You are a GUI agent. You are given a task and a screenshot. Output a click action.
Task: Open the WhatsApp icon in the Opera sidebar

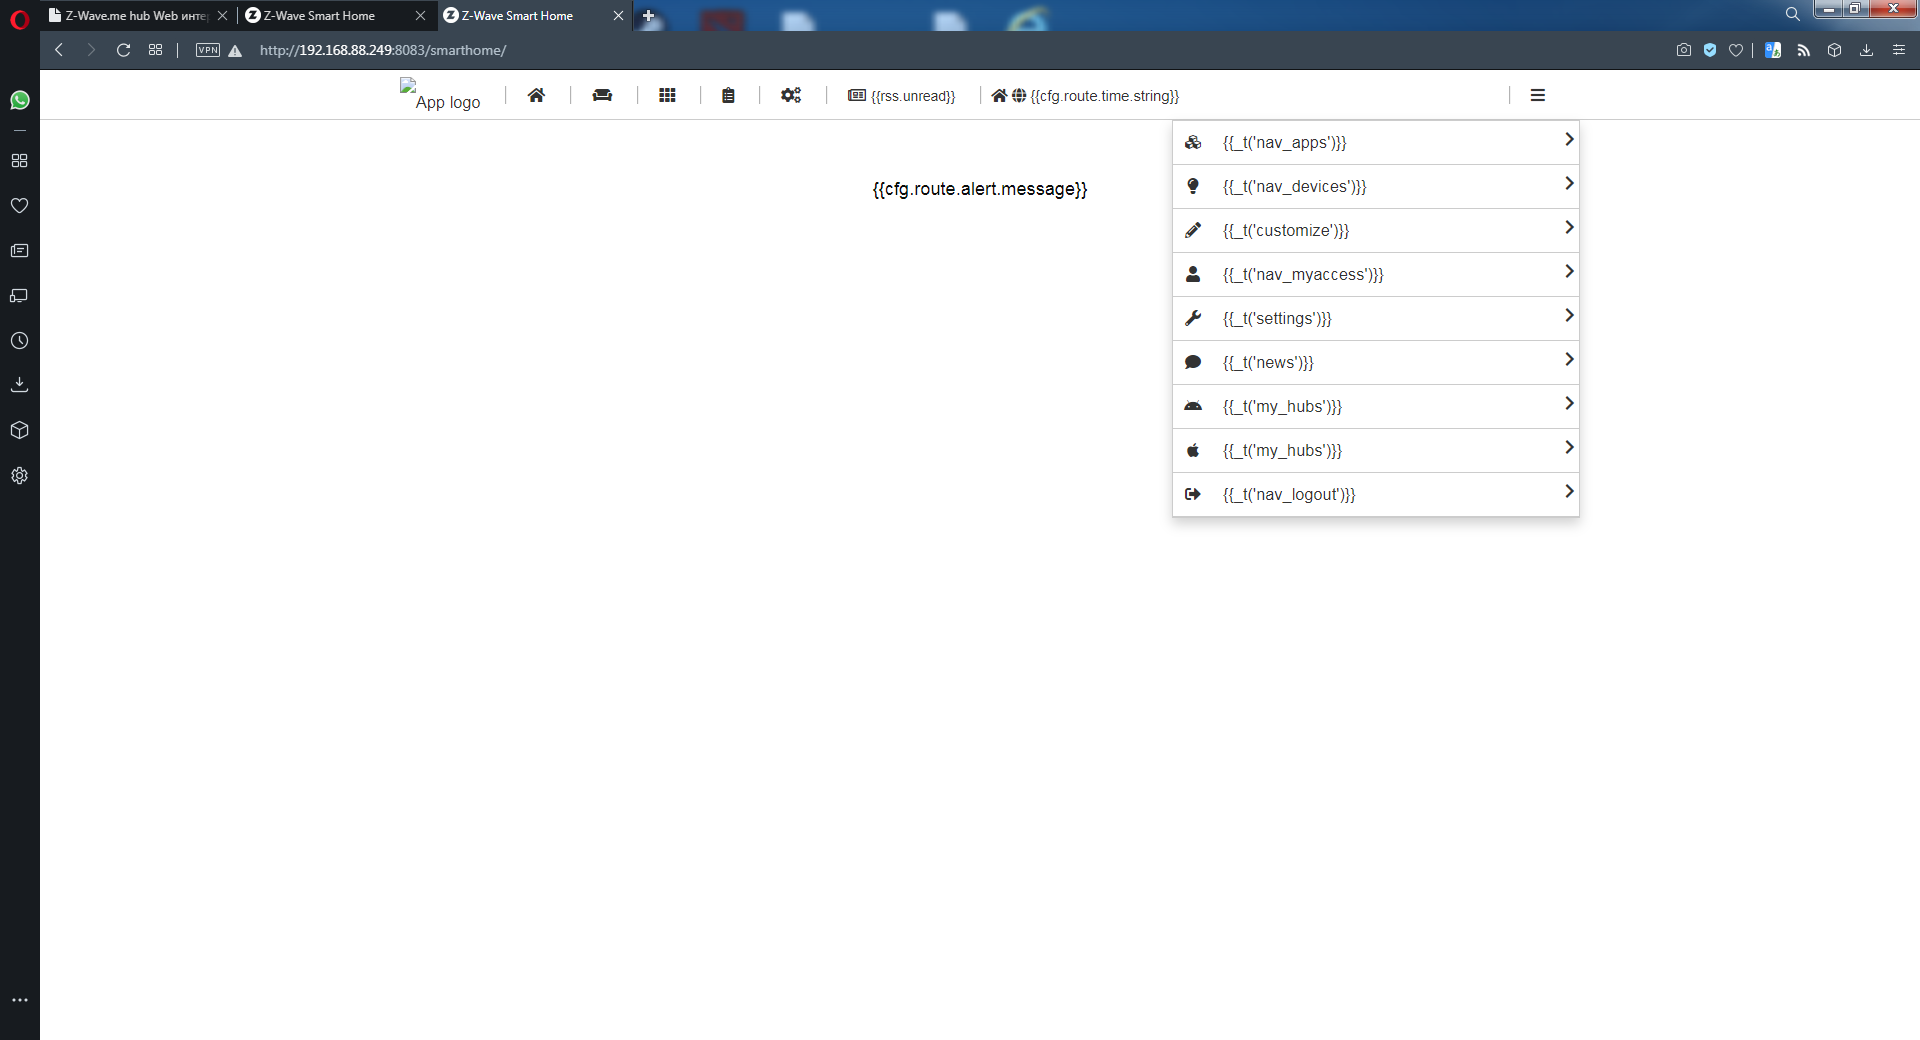pyautogui.click(x=20, y=100)
